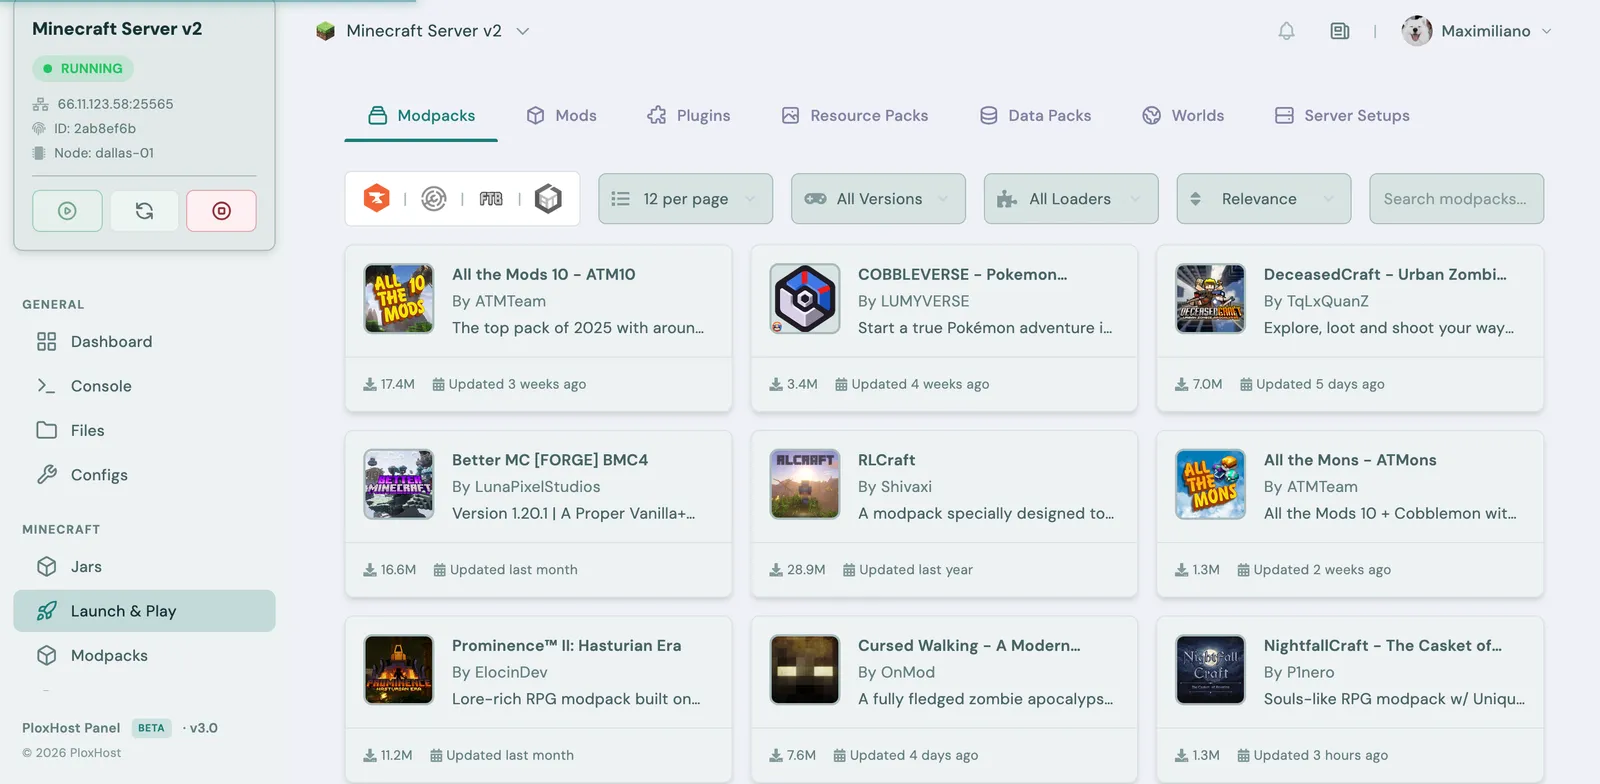The image size is (1600, 784).
Task: Click the Better MC pack thumbnail
Action: coord(399,485)
